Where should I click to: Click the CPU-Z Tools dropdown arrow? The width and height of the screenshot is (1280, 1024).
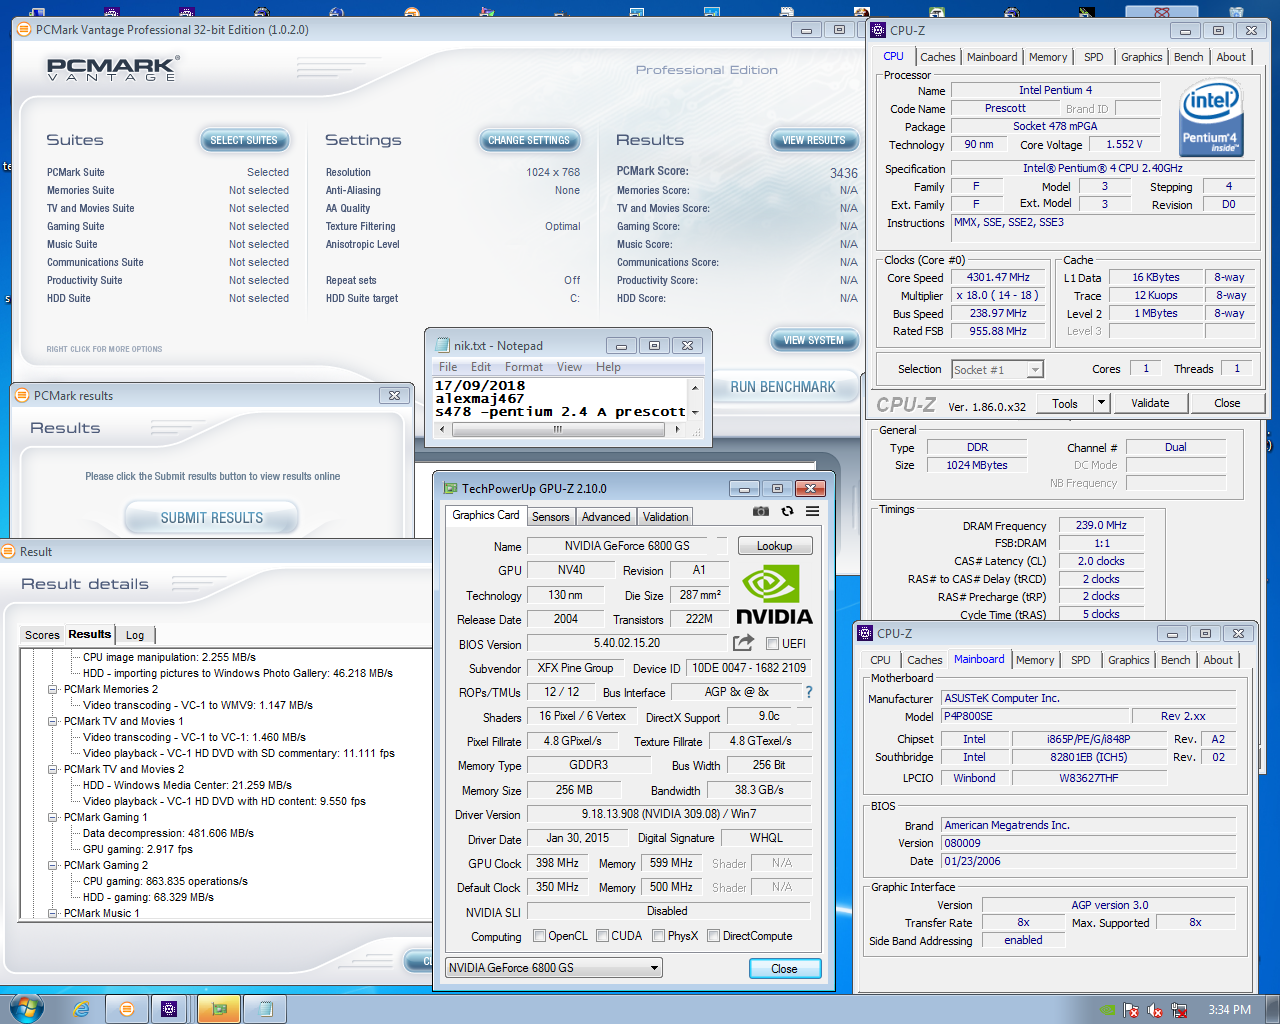pyautogui.click(x=1101, y=403)
